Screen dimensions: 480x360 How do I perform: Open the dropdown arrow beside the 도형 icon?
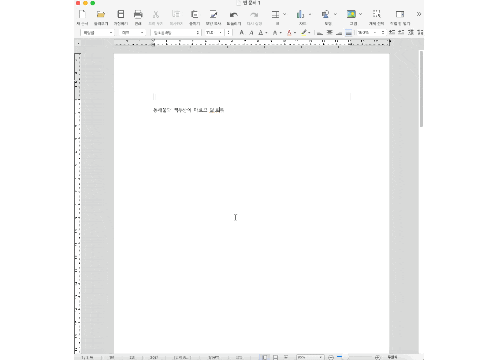[335, 14]
